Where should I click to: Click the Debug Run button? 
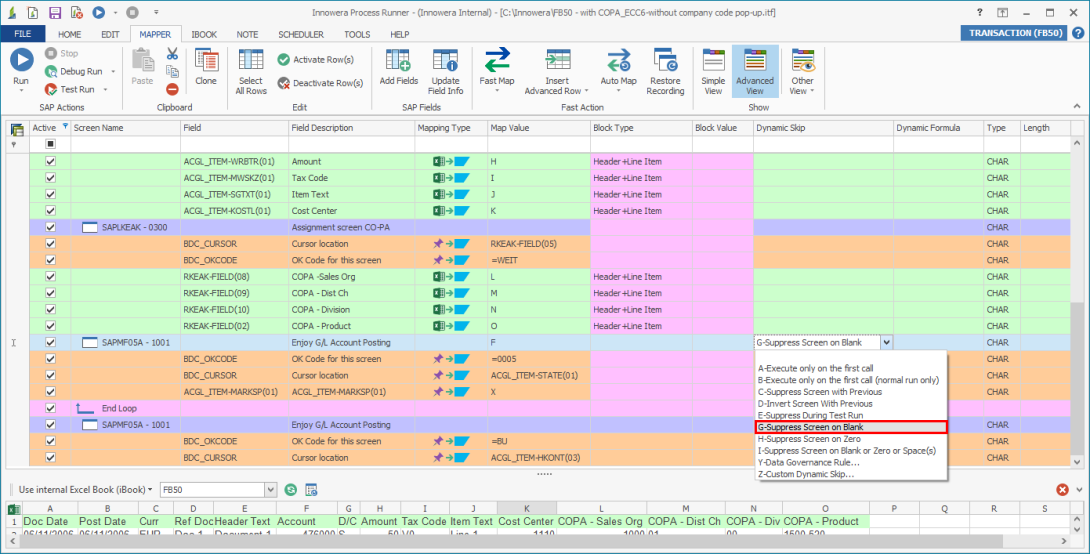click(x=80, y=72)
